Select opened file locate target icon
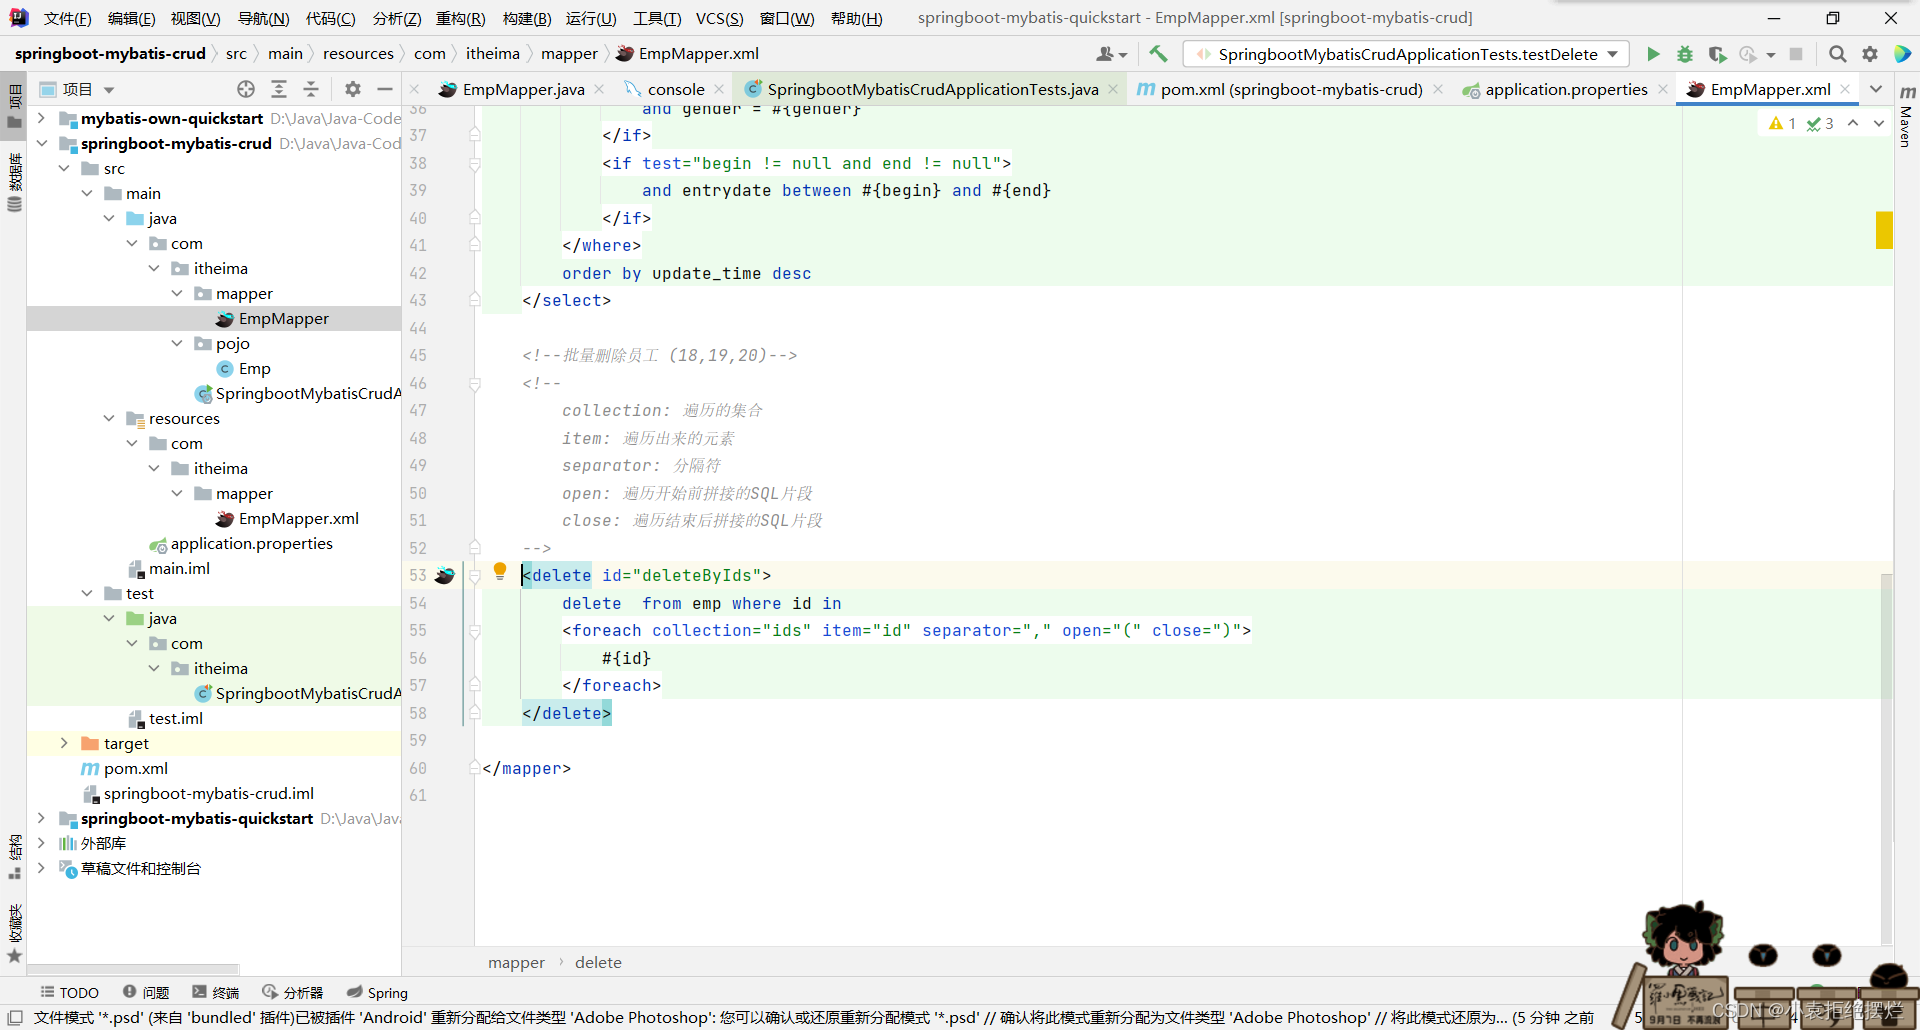 [246, 89]
